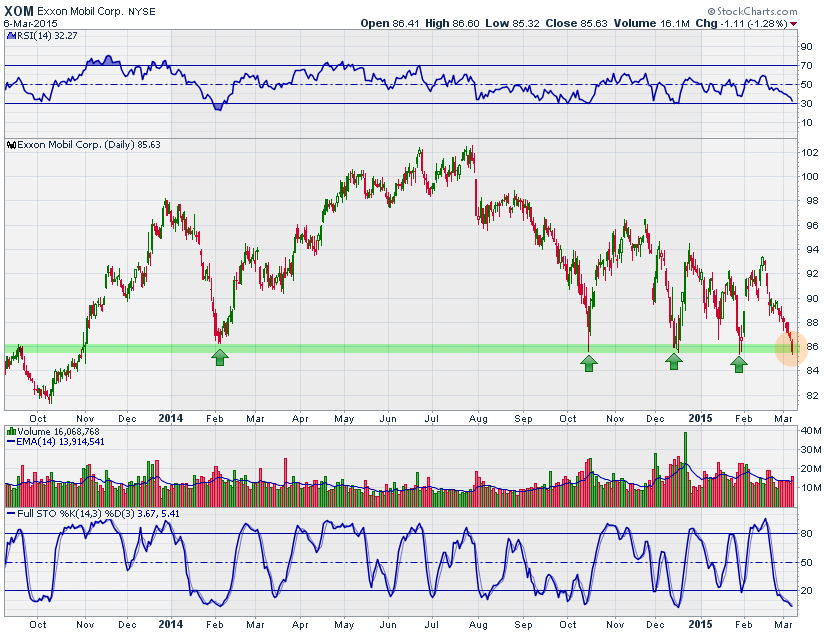Click the 20 label on the stochastic axis
Image resolution: width=825 pixels, height=633 pixels.
pyautogui.click(x=806, y=591)
